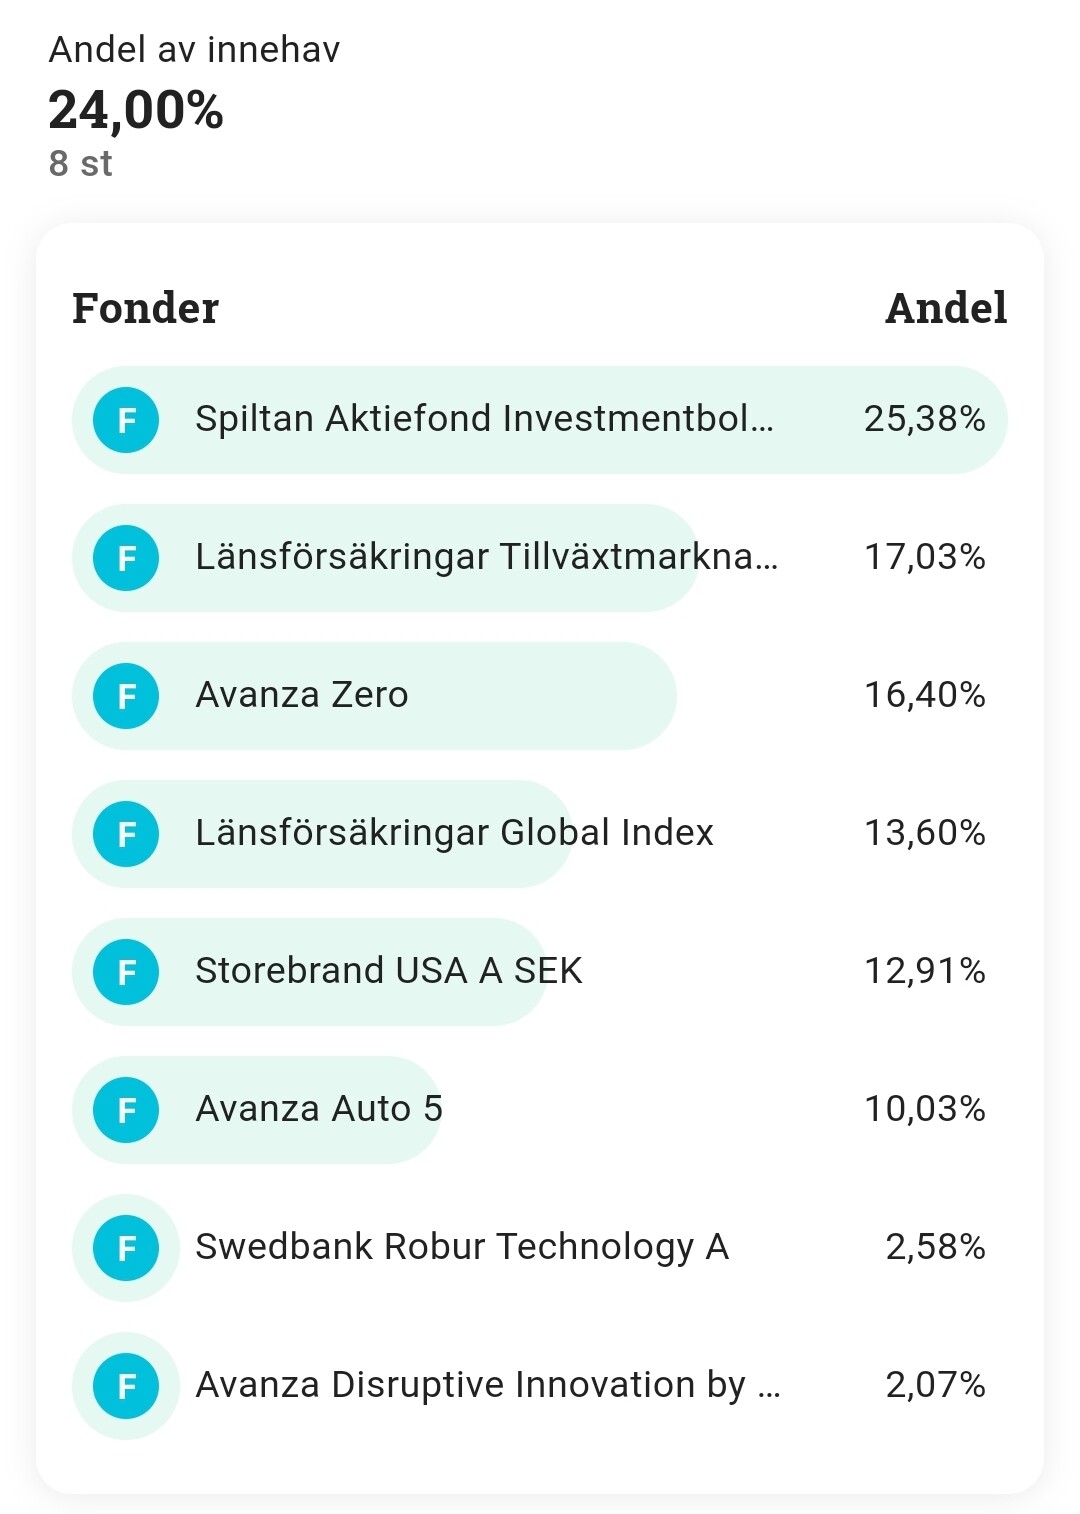Image resolution: width=1080 pixels, height=1514 pixels.
Task: Tap the F icon beside Swedbank Robur Technology A
Action: tap(126, 1248)
